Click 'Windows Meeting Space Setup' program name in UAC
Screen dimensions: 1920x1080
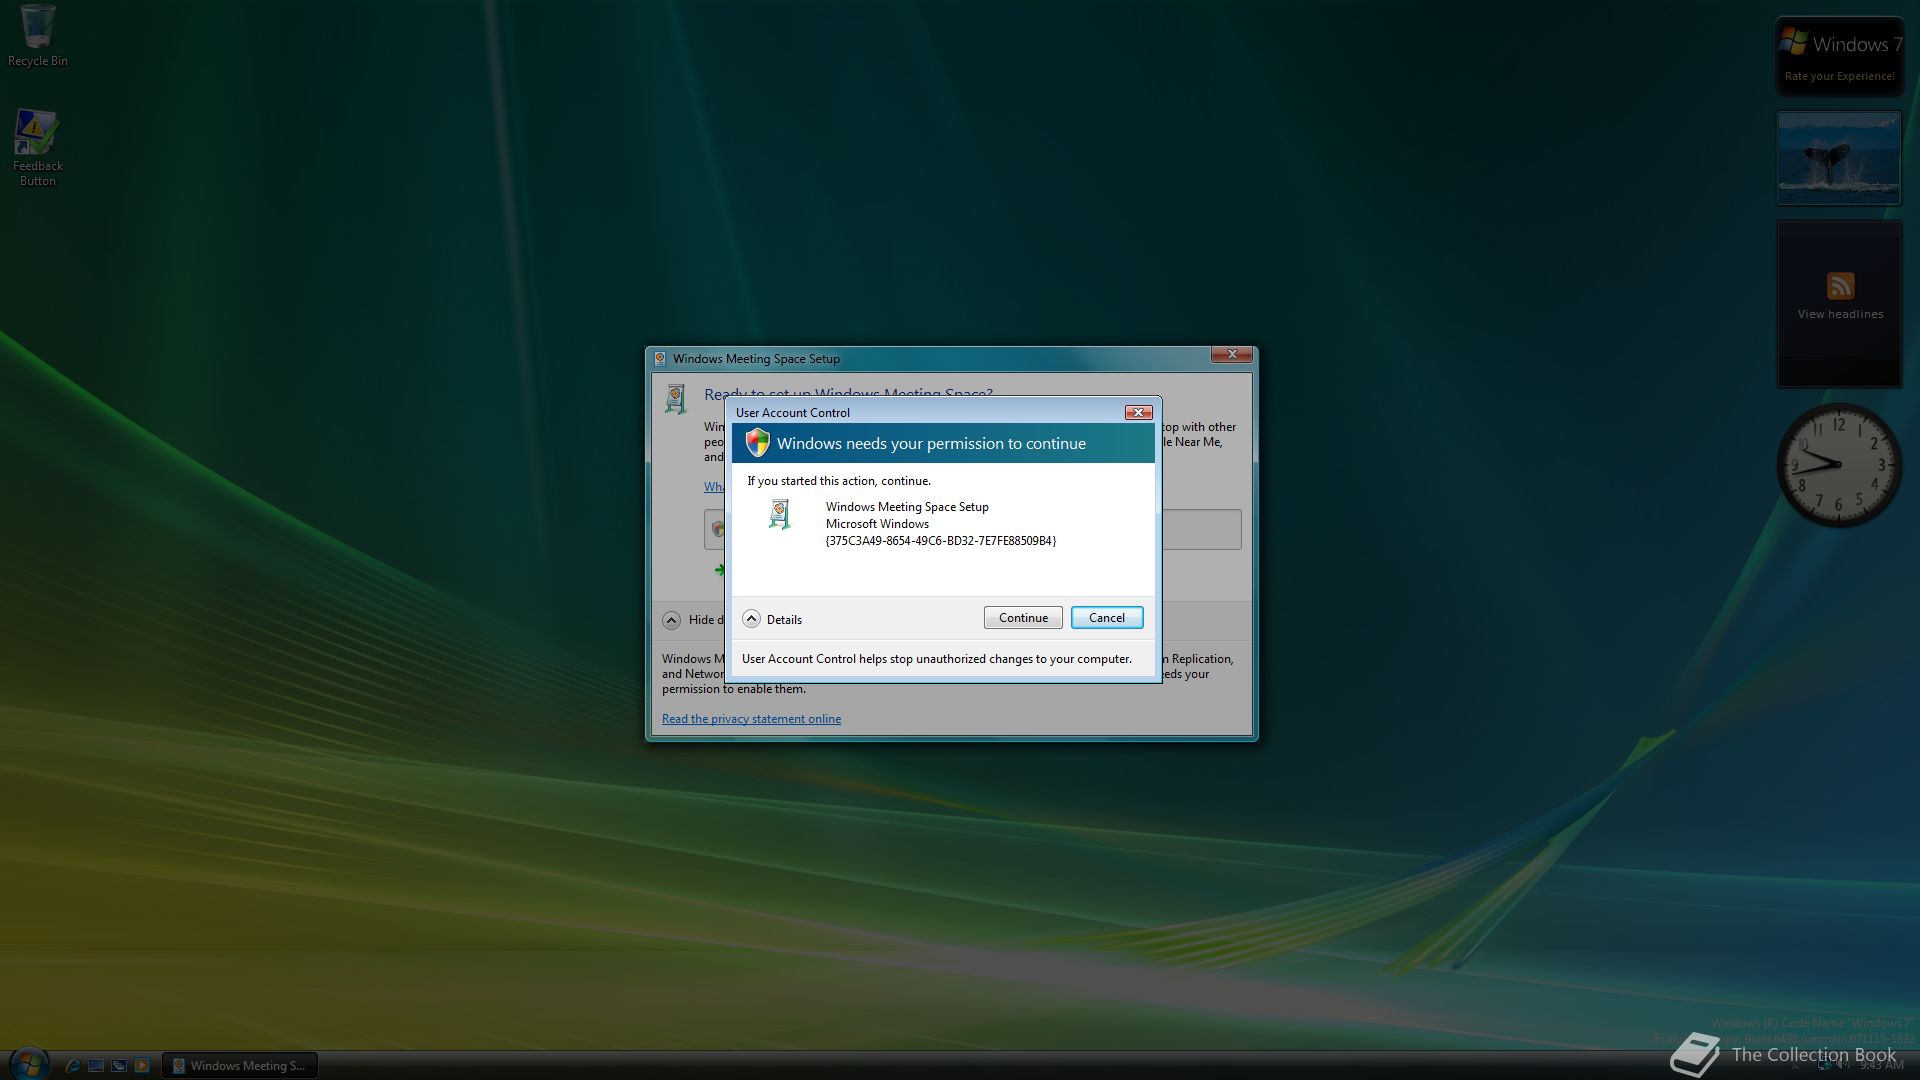click(907, 507)
